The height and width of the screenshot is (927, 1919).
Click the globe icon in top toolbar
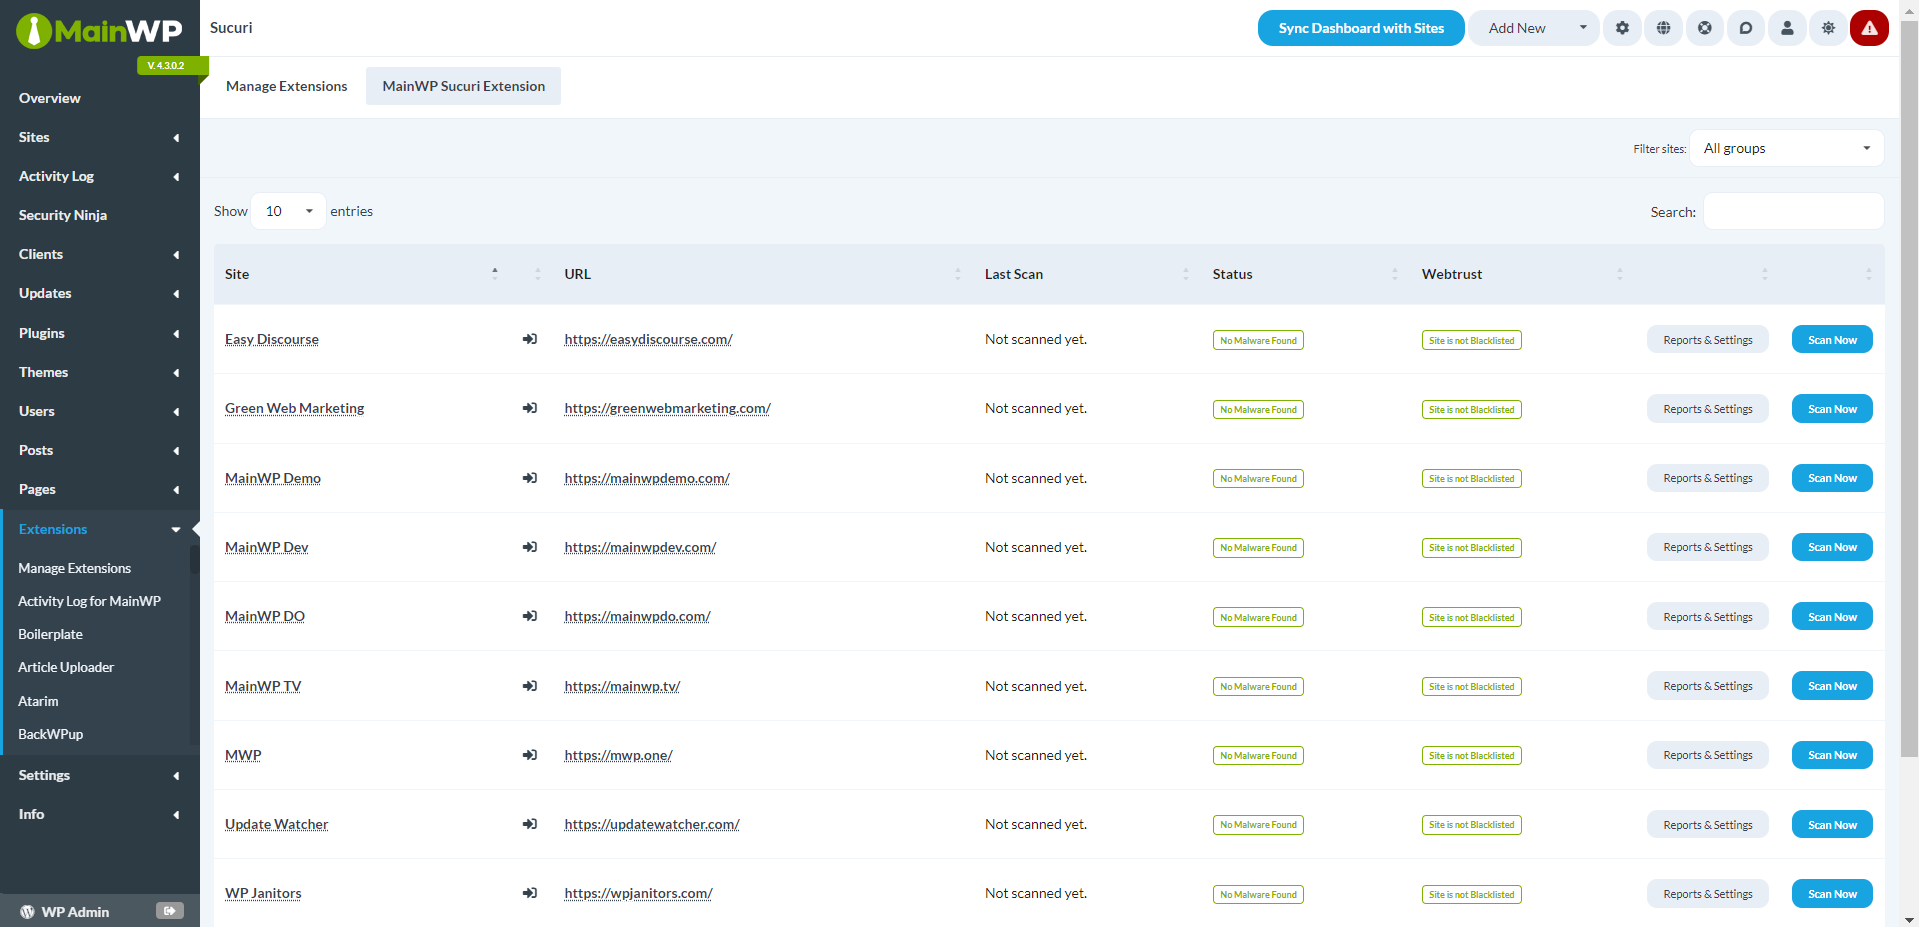[1663, 28]
